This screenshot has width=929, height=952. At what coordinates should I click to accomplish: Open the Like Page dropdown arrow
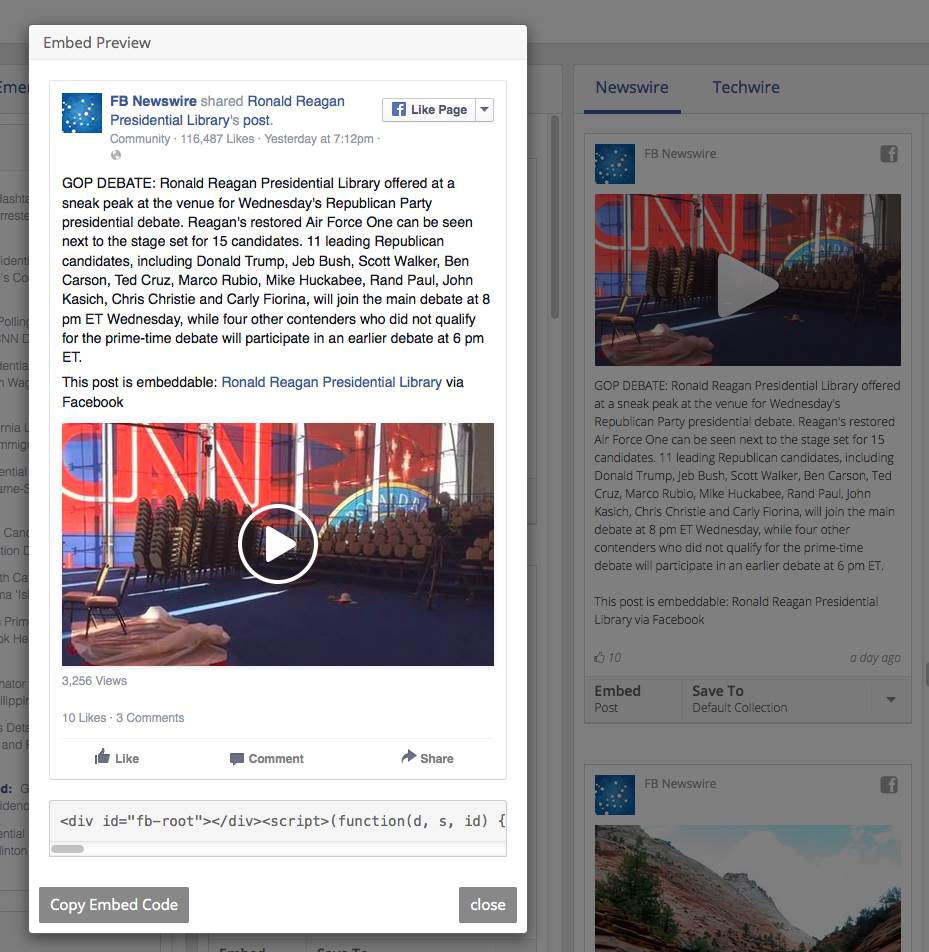tap(484, 109)
